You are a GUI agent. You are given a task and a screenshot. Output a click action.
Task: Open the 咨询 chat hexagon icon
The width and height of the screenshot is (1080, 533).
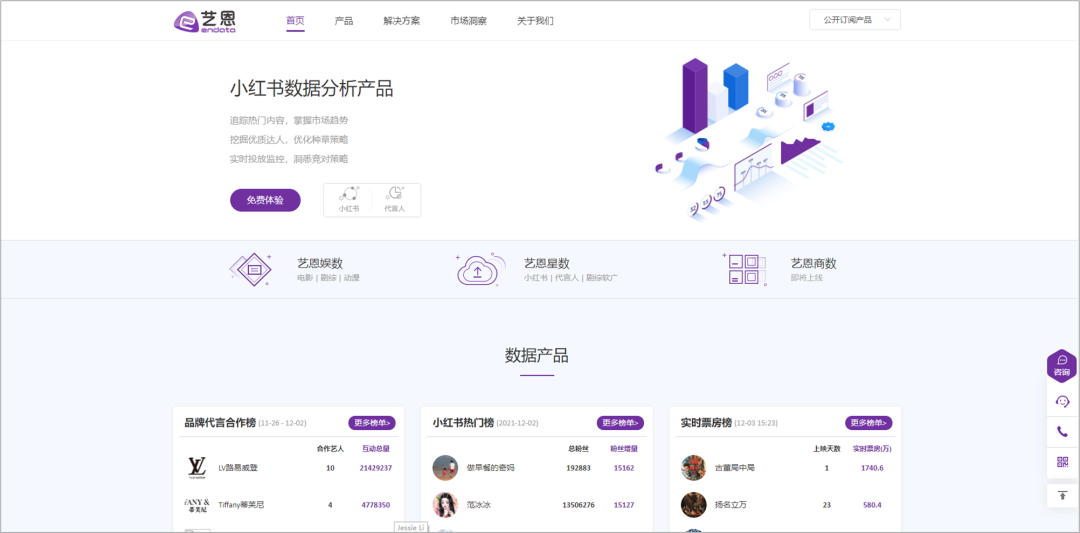pyautogui.click(x=1061, y=366)
